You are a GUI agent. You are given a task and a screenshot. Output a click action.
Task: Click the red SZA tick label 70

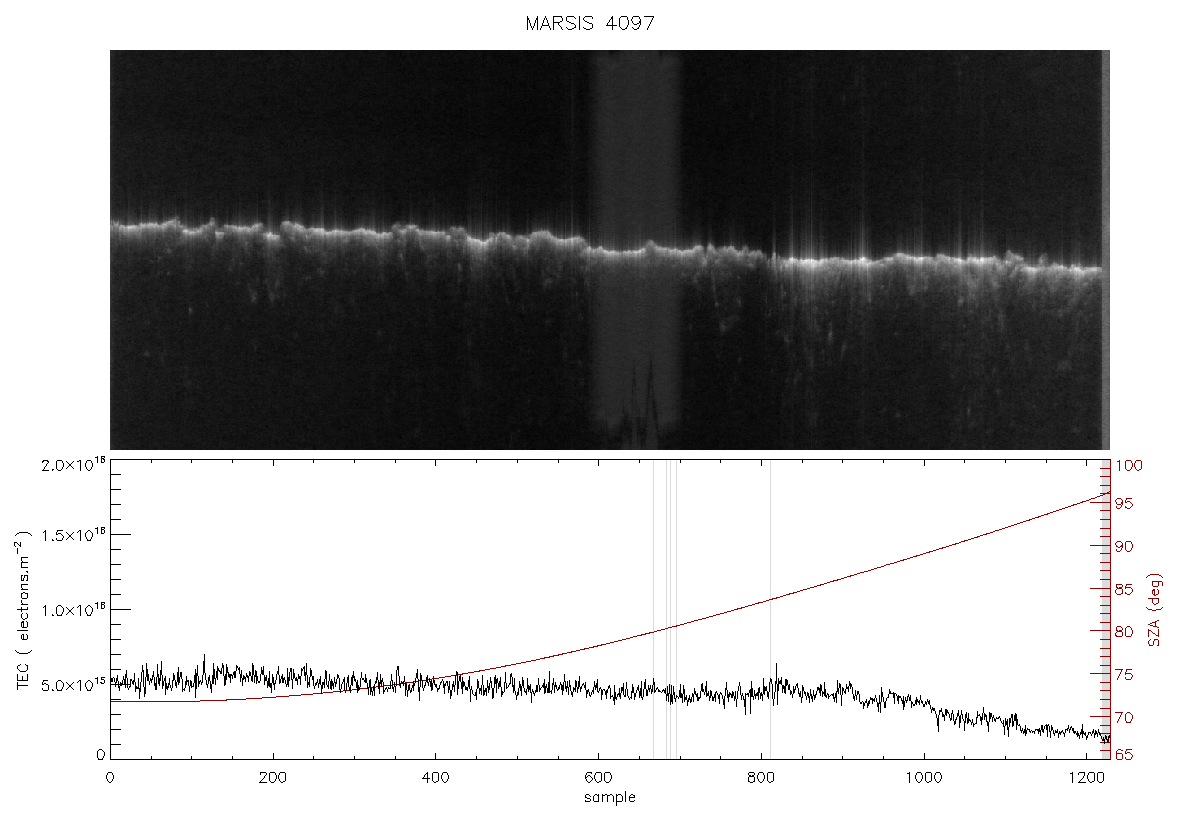click(1124, 718)
